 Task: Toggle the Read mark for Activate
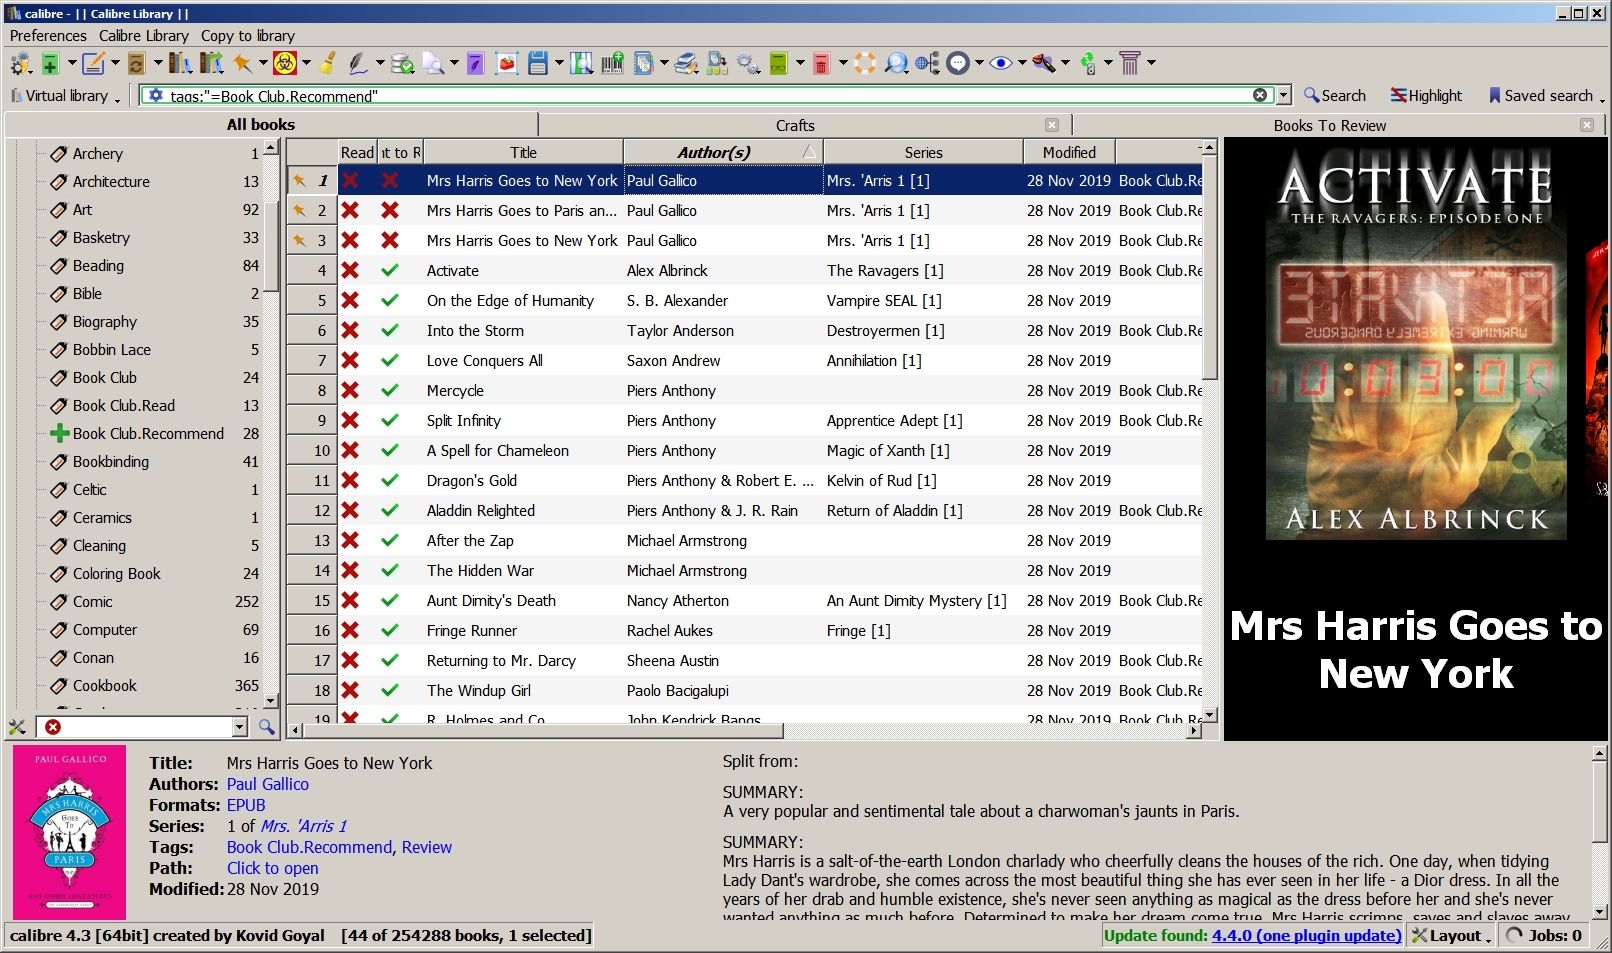click(x=350, y=271)
